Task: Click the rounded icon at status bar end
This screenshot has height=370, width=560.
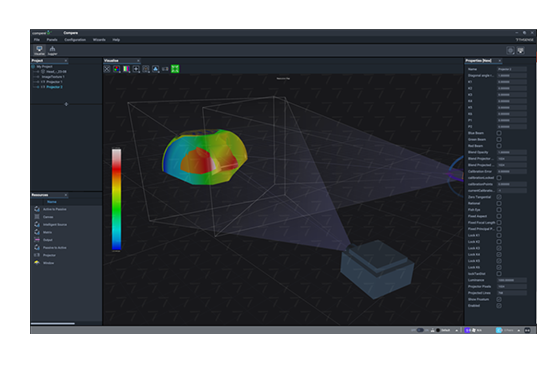Action: [x=527, y=330]
